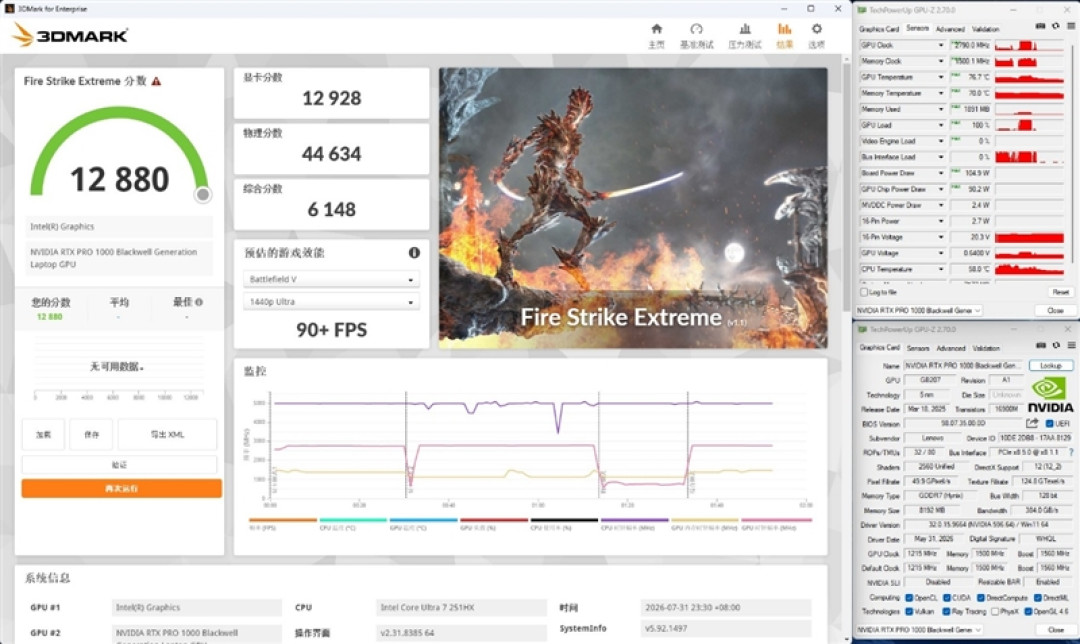Click the 显卡分数 value 12 928
The height and width of the screenshot is (644, 1080).
click(331, 98)
